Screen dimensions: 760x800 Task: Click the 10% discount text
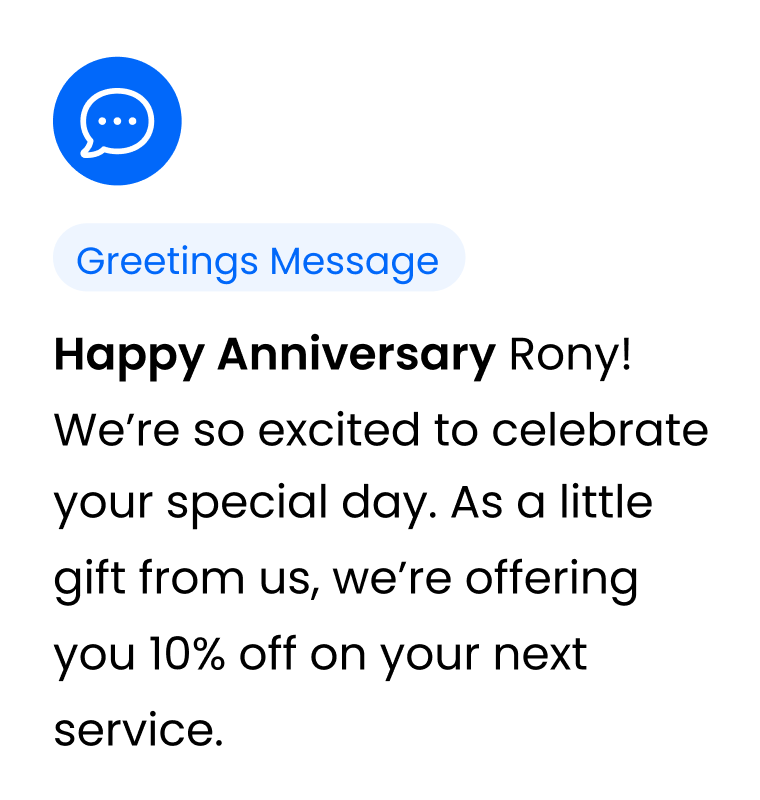click(x=187, y=654)
